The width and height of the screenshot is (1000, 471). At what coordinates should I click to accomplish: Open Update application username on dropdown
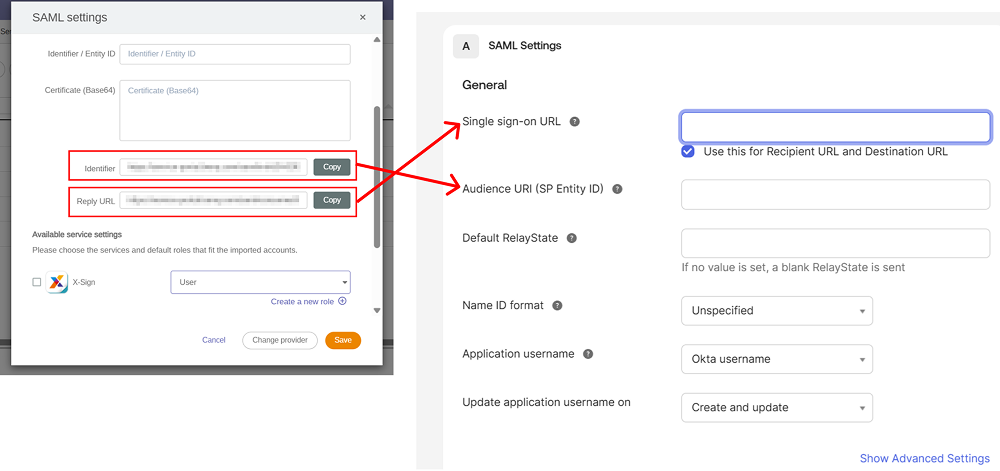coord(776,407)
